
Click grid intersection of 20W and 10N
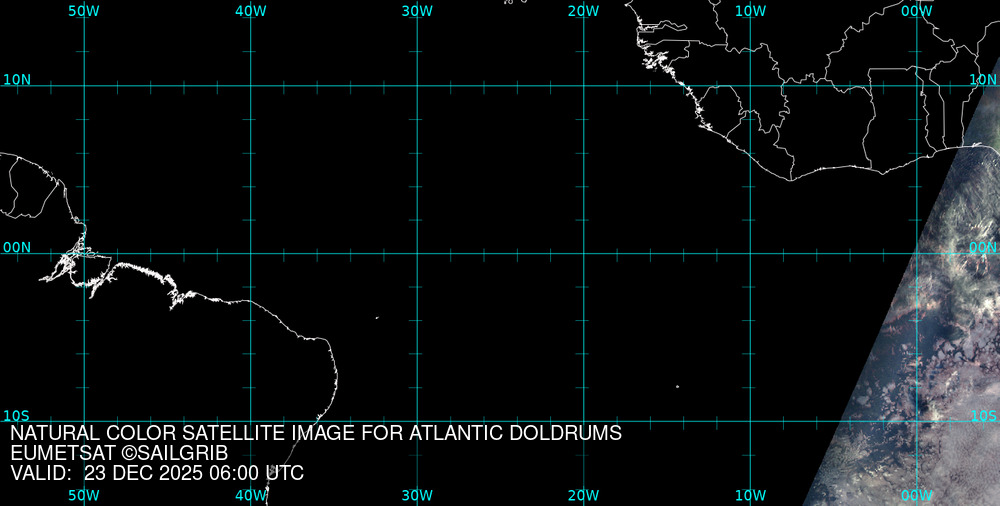pyautogui.click(x=583, y=85)
